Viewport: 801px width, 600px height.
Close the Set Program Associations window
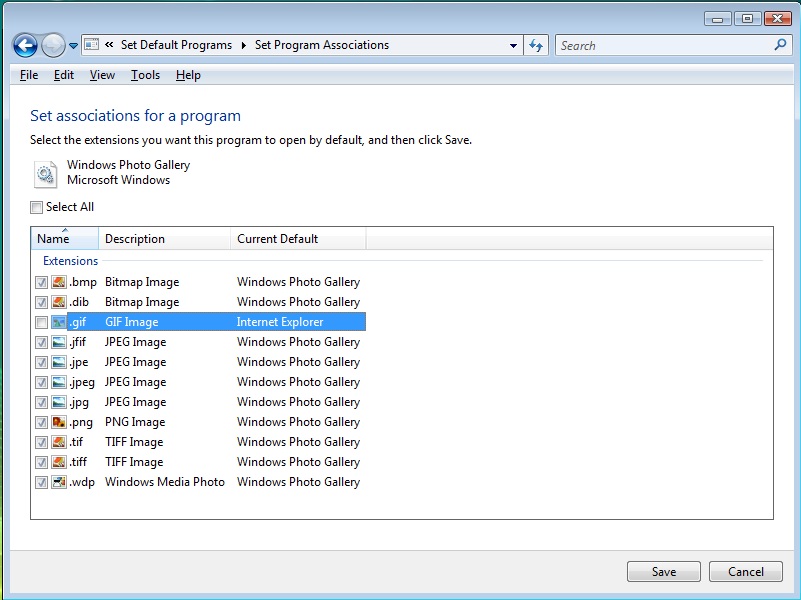tap(778, 19)
